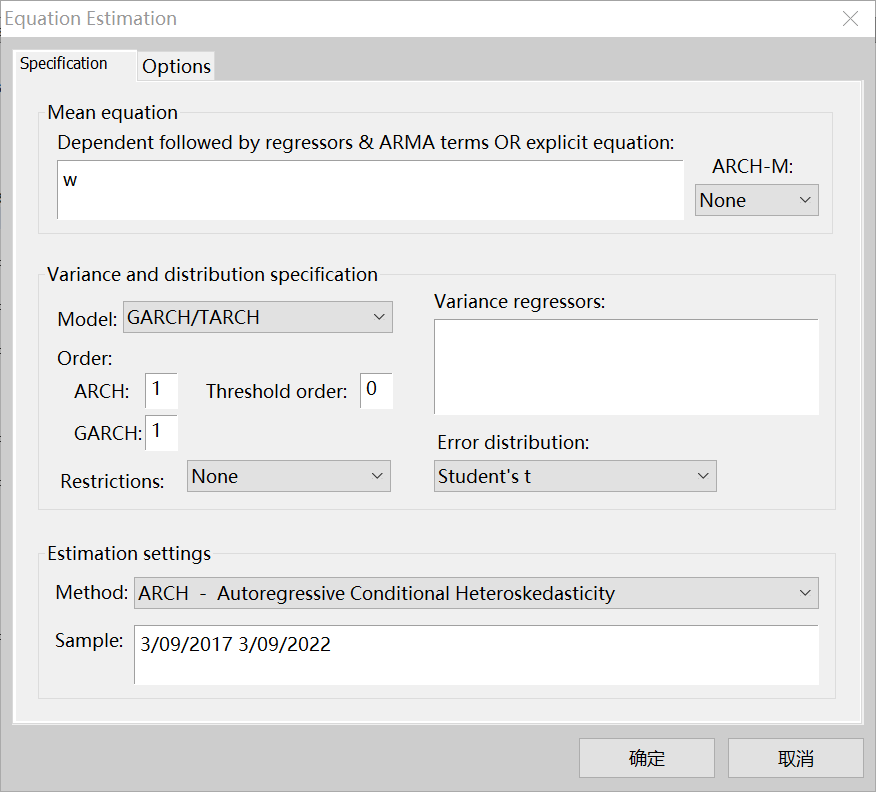Open Error distribution Student's t dropdown
The image size is (876, 792).
tap(575, 476)
